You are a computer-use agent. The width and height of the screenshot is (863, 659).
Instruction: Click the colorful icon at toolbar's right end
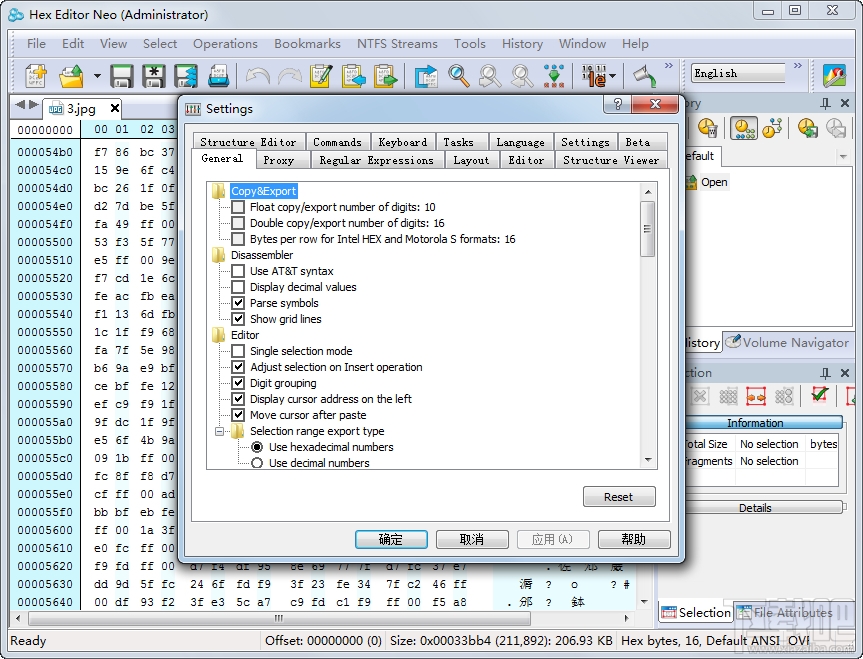coord(834,75)
